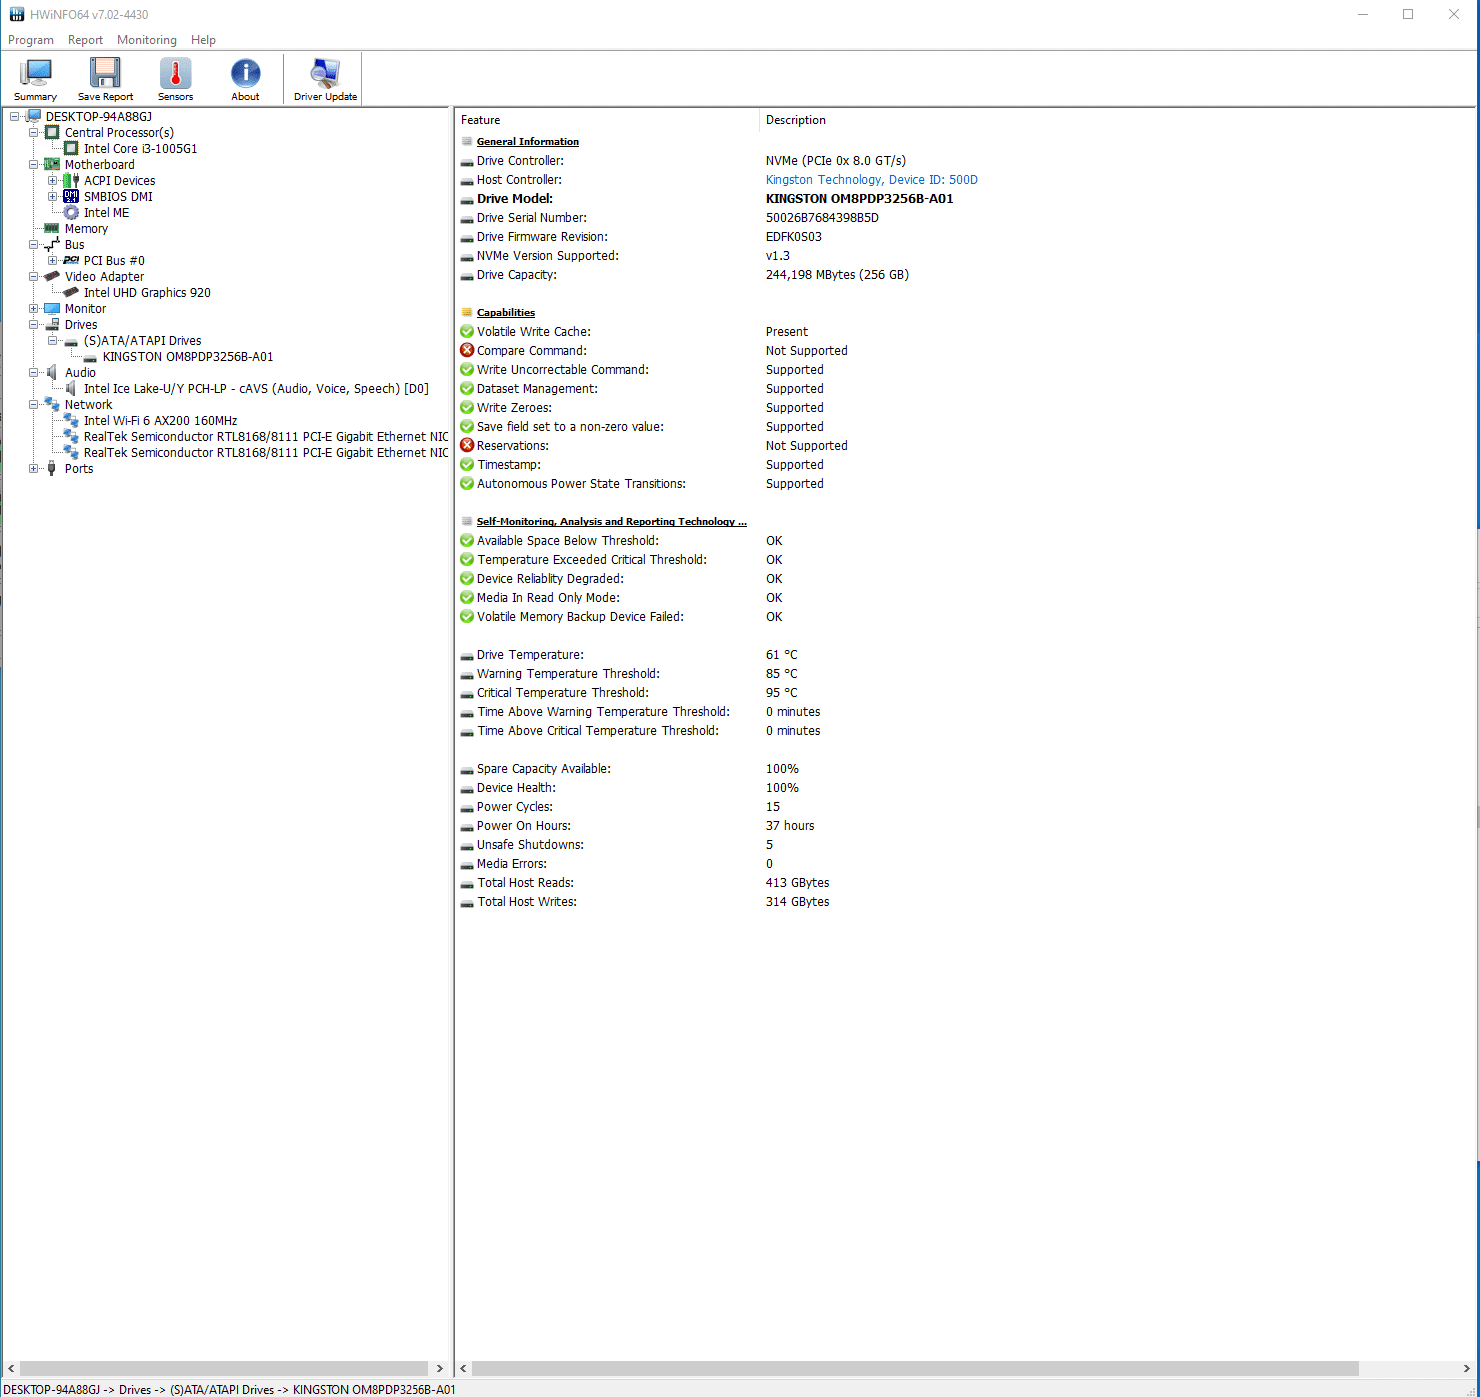The image size is (1480, 1397).
Task: Click the Drive Temperature 61 °C value
Action: point(782,655)
